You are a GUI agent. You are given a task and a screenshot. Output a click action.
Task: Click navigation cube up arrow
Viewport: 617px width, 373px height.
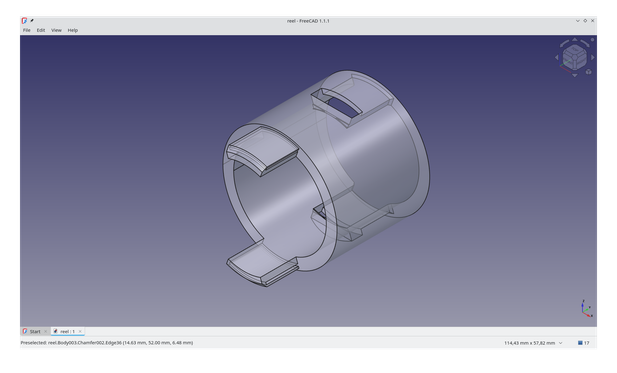point(575,40)
